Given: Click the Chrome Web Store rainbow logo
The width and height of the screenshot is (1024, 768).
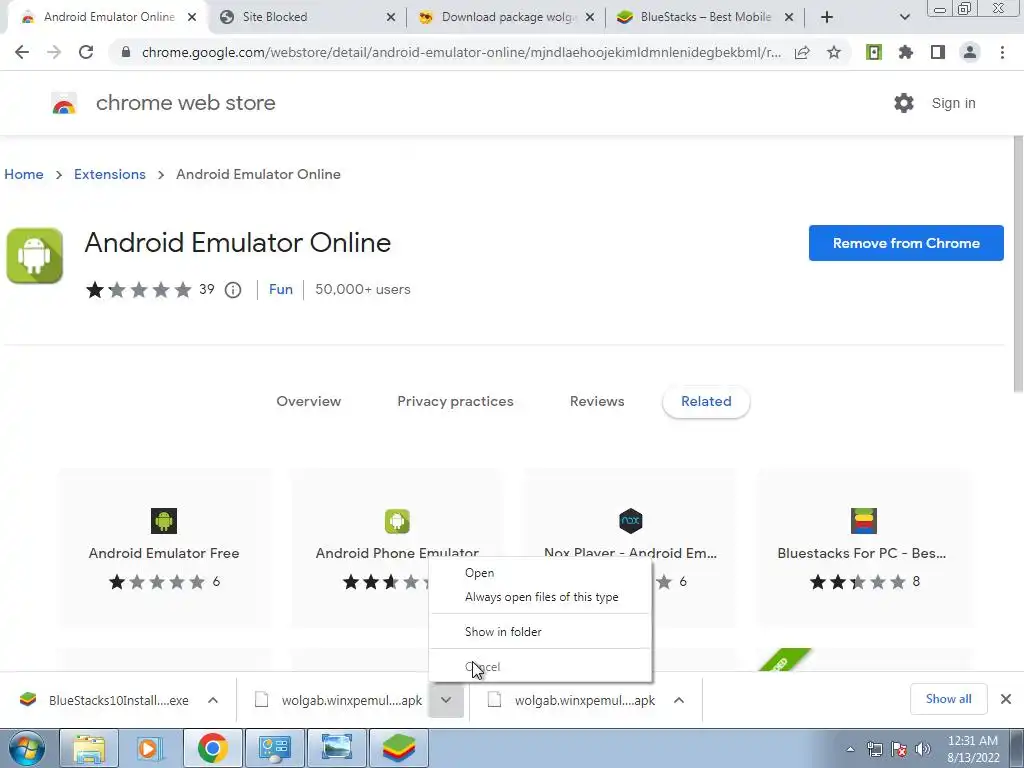Looking at the screenshot, I should (64, 103).
